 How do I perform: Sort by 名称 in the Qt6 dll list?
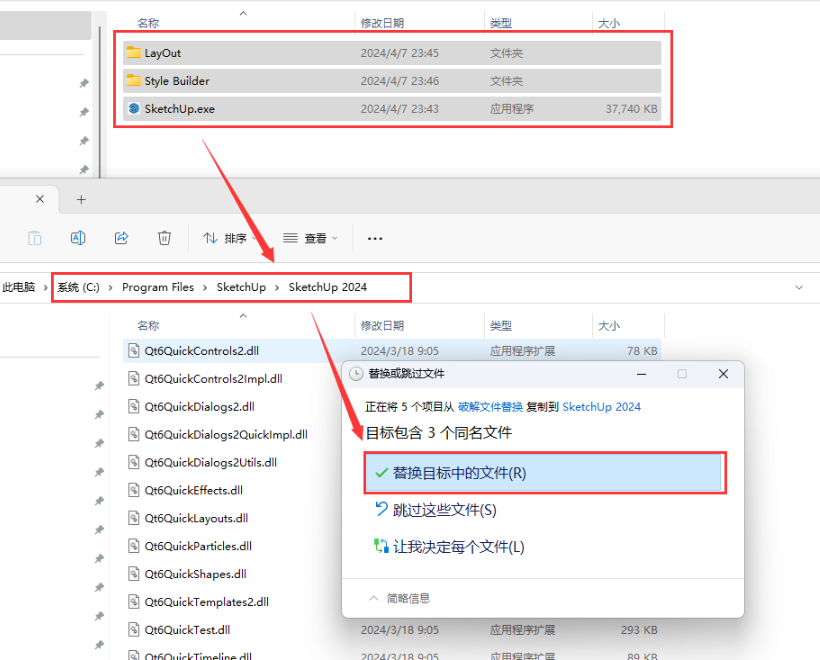[148, 326]
